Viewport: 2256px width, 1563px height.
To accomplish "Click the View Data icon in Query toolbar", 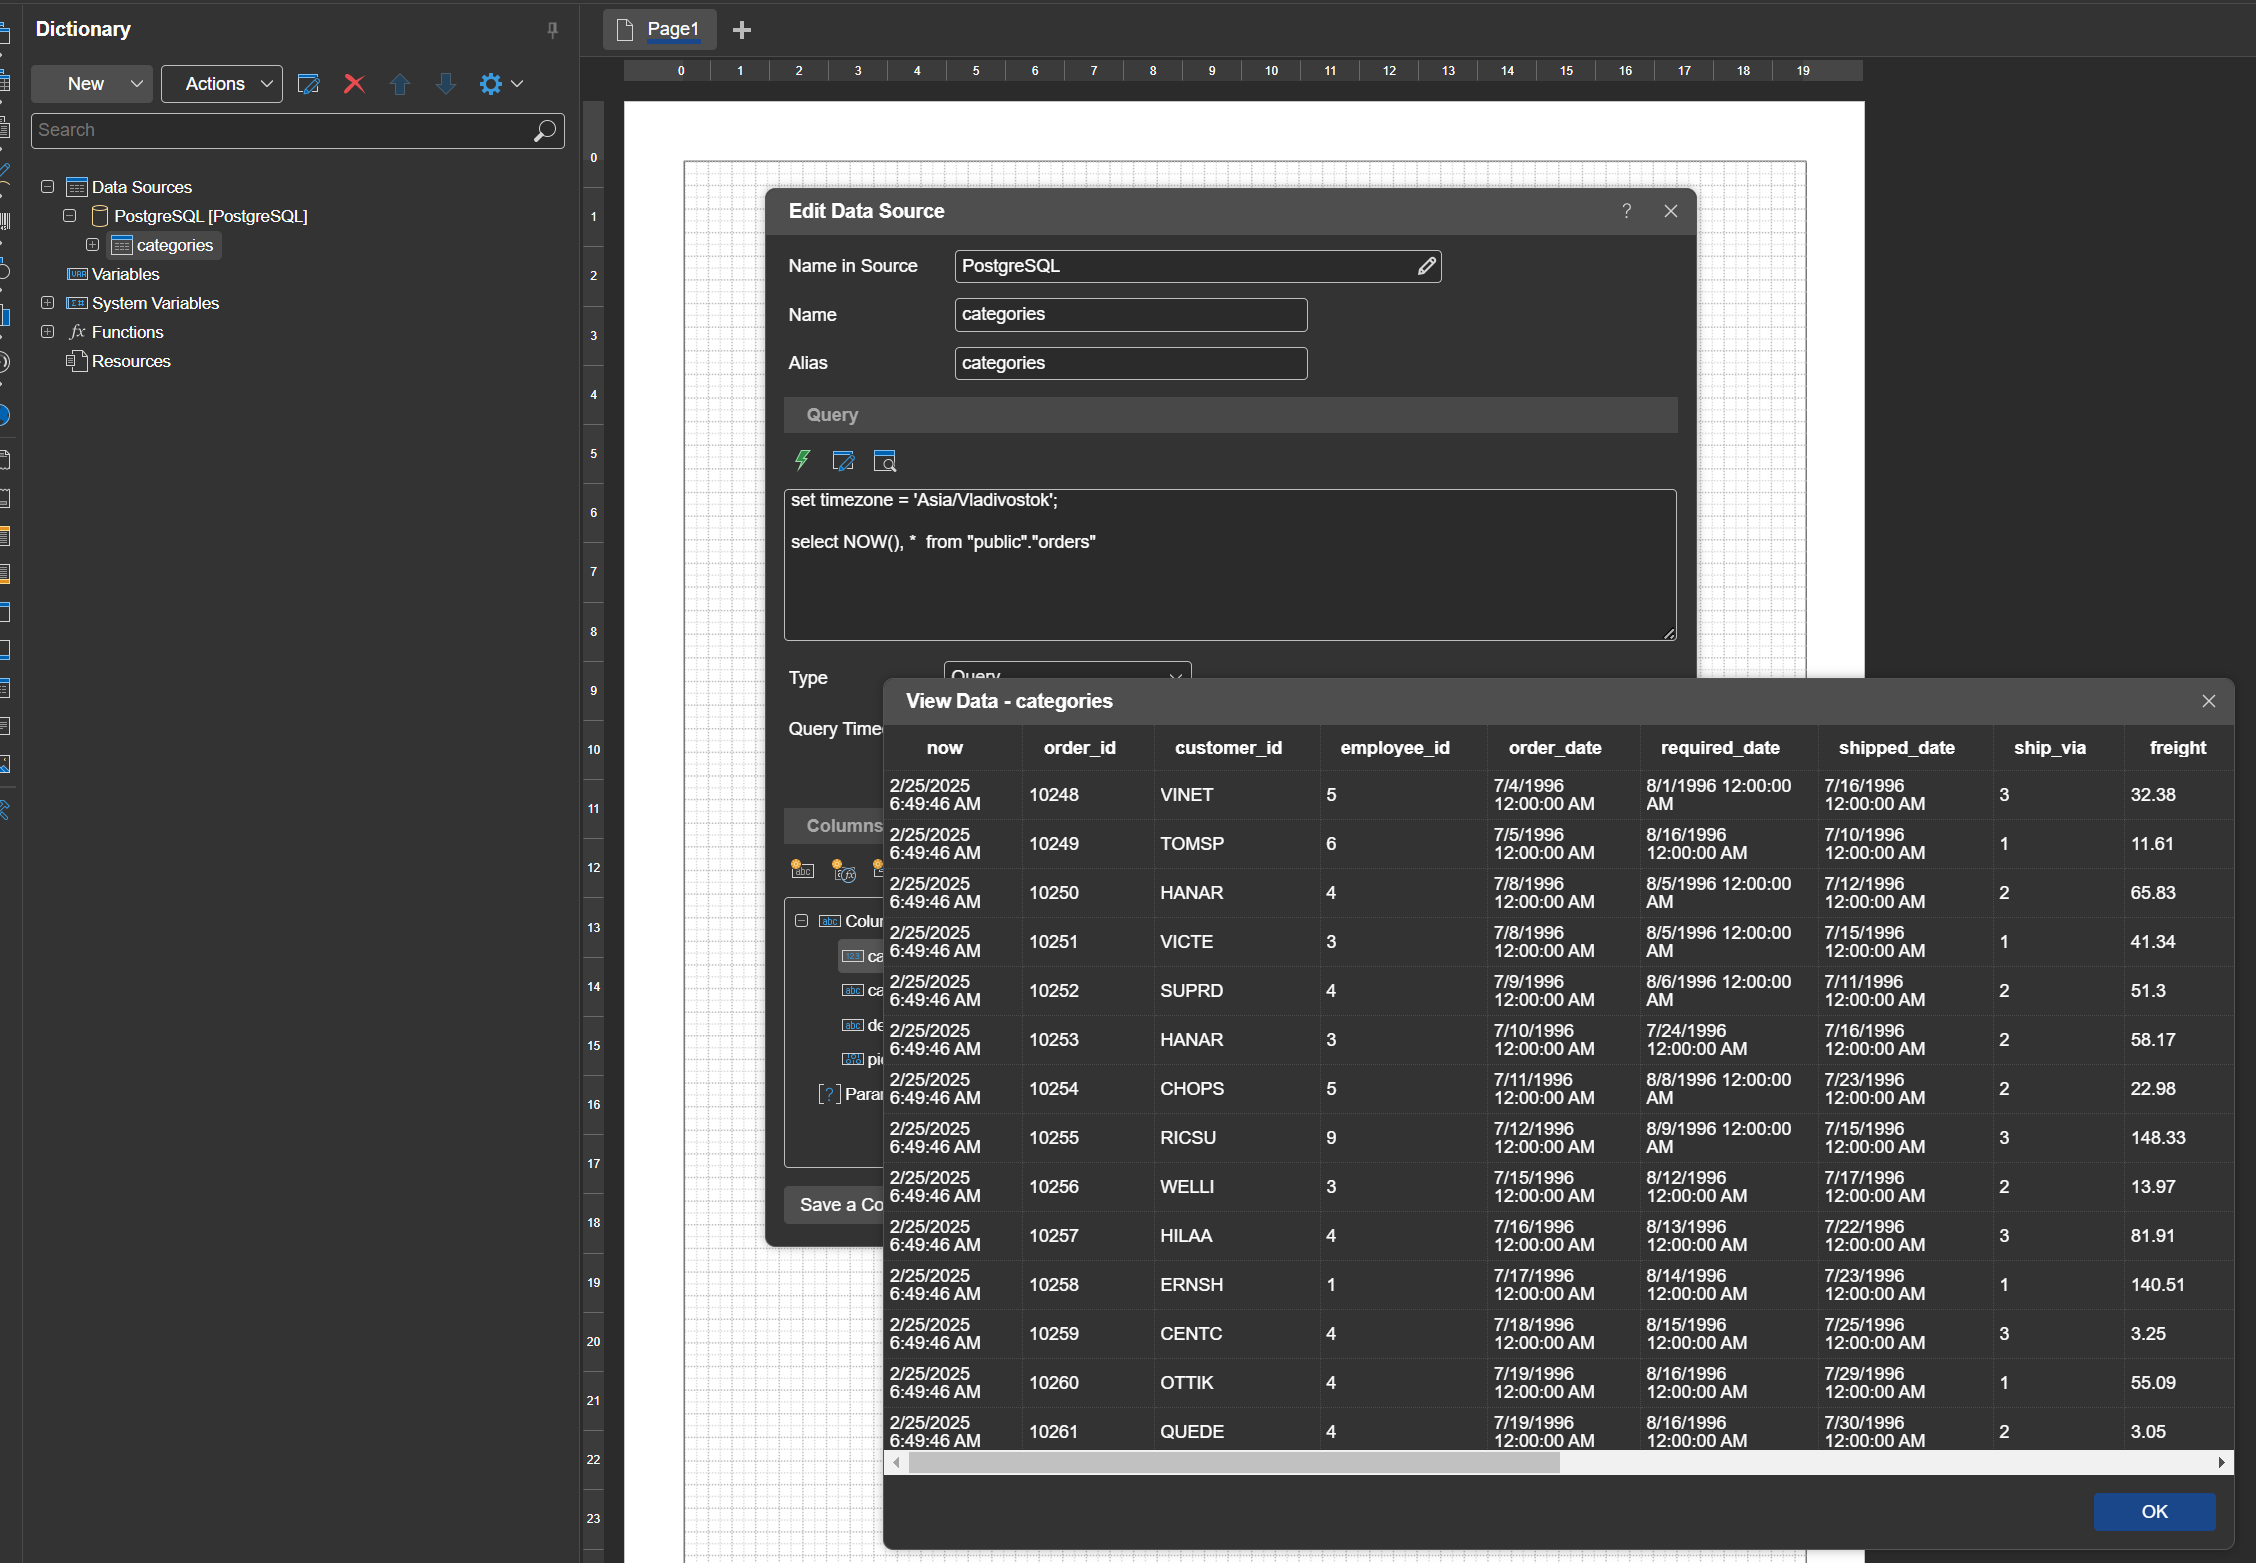I will (885, 460).
